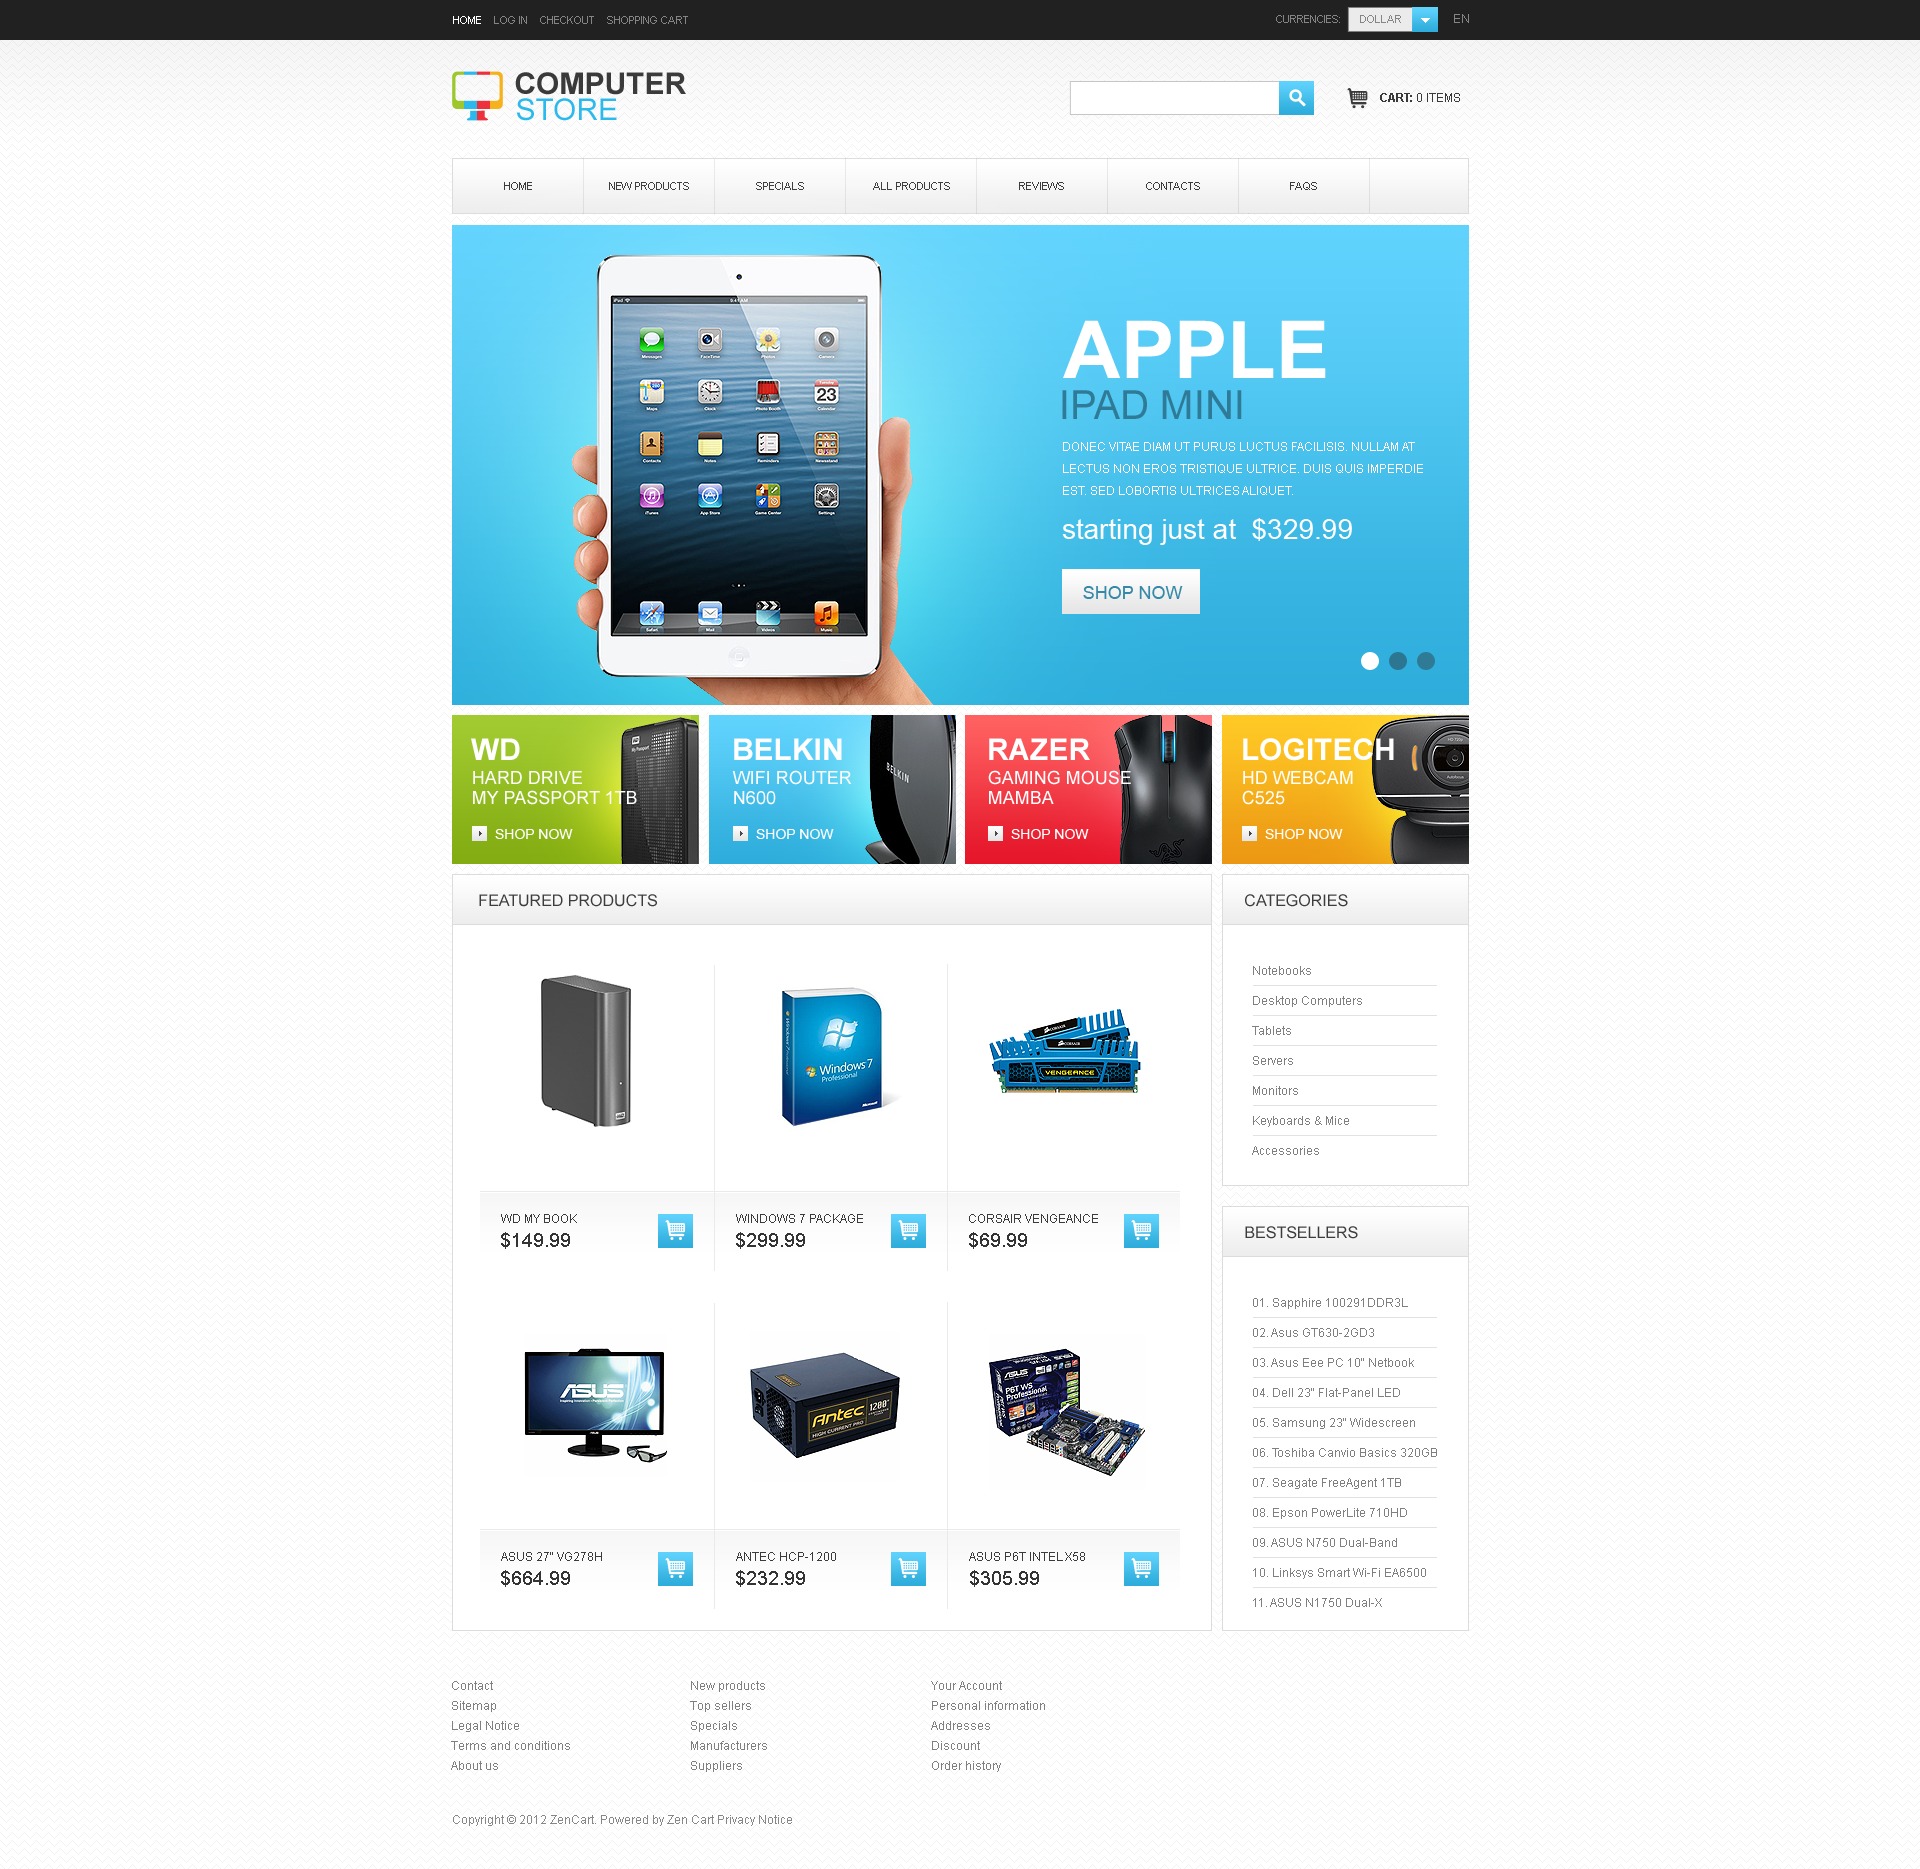Click the add to cart icon for Corsair Vengeance
The image size is (1920, 1869).
click(x=1142, y=1229)
